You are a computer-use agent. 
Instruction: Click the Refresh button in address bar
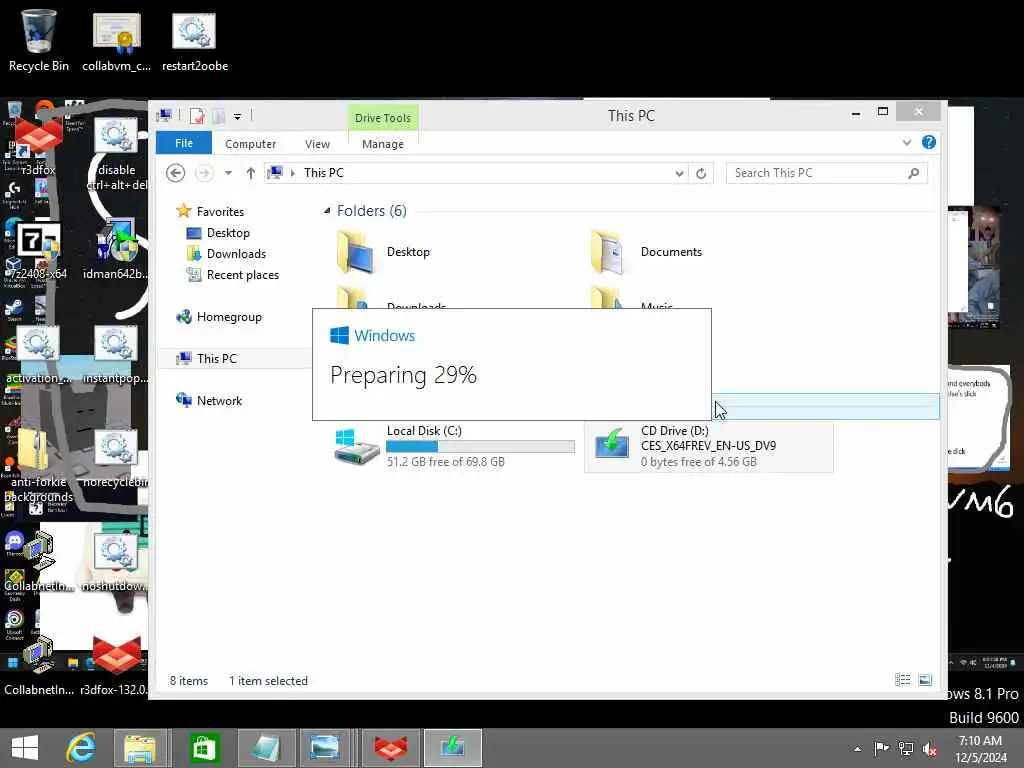pyautogui.click(x=701, y=173)
